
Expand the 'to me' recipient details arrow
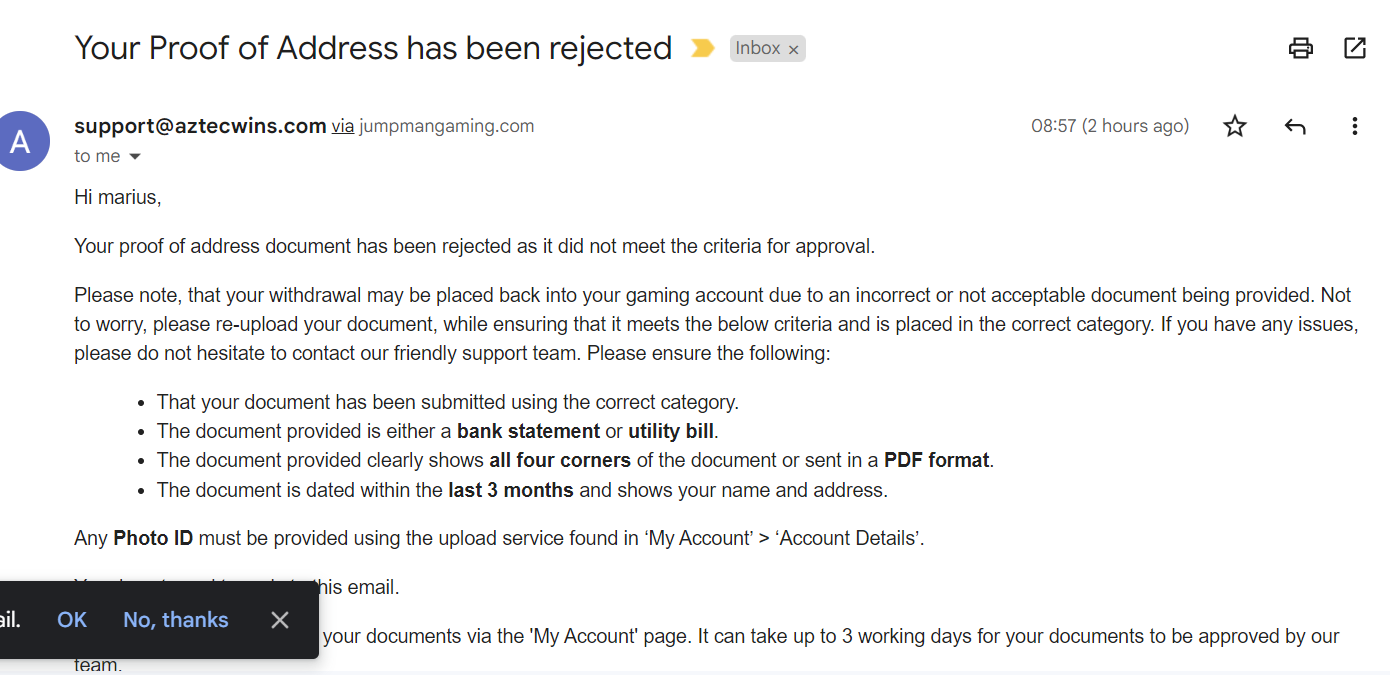point(135,157)
